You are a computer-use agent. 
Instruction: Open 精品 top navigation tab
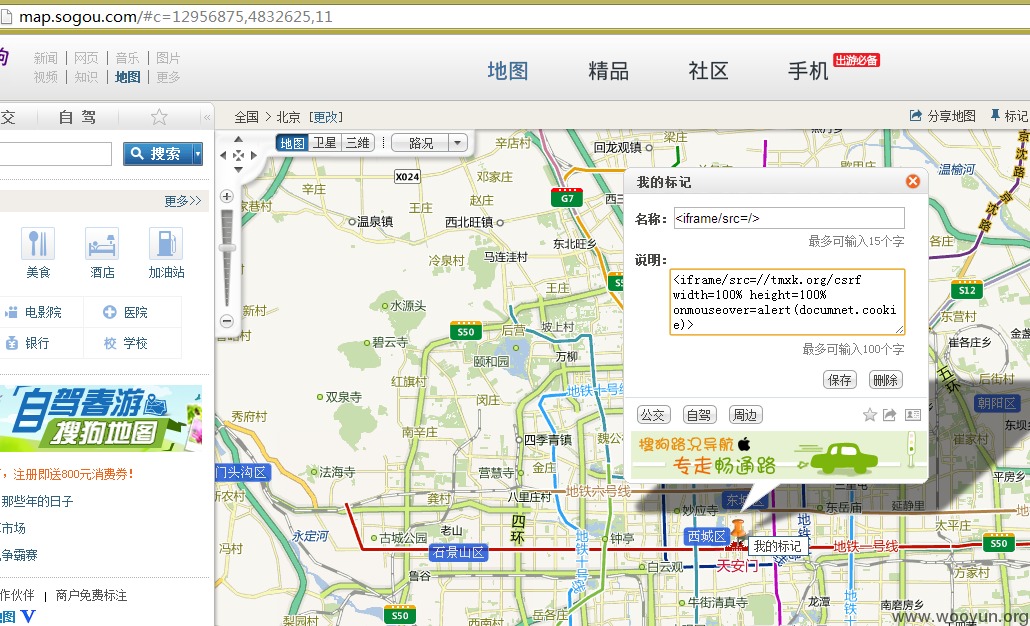pyautogui.click(x=608, y=70)
